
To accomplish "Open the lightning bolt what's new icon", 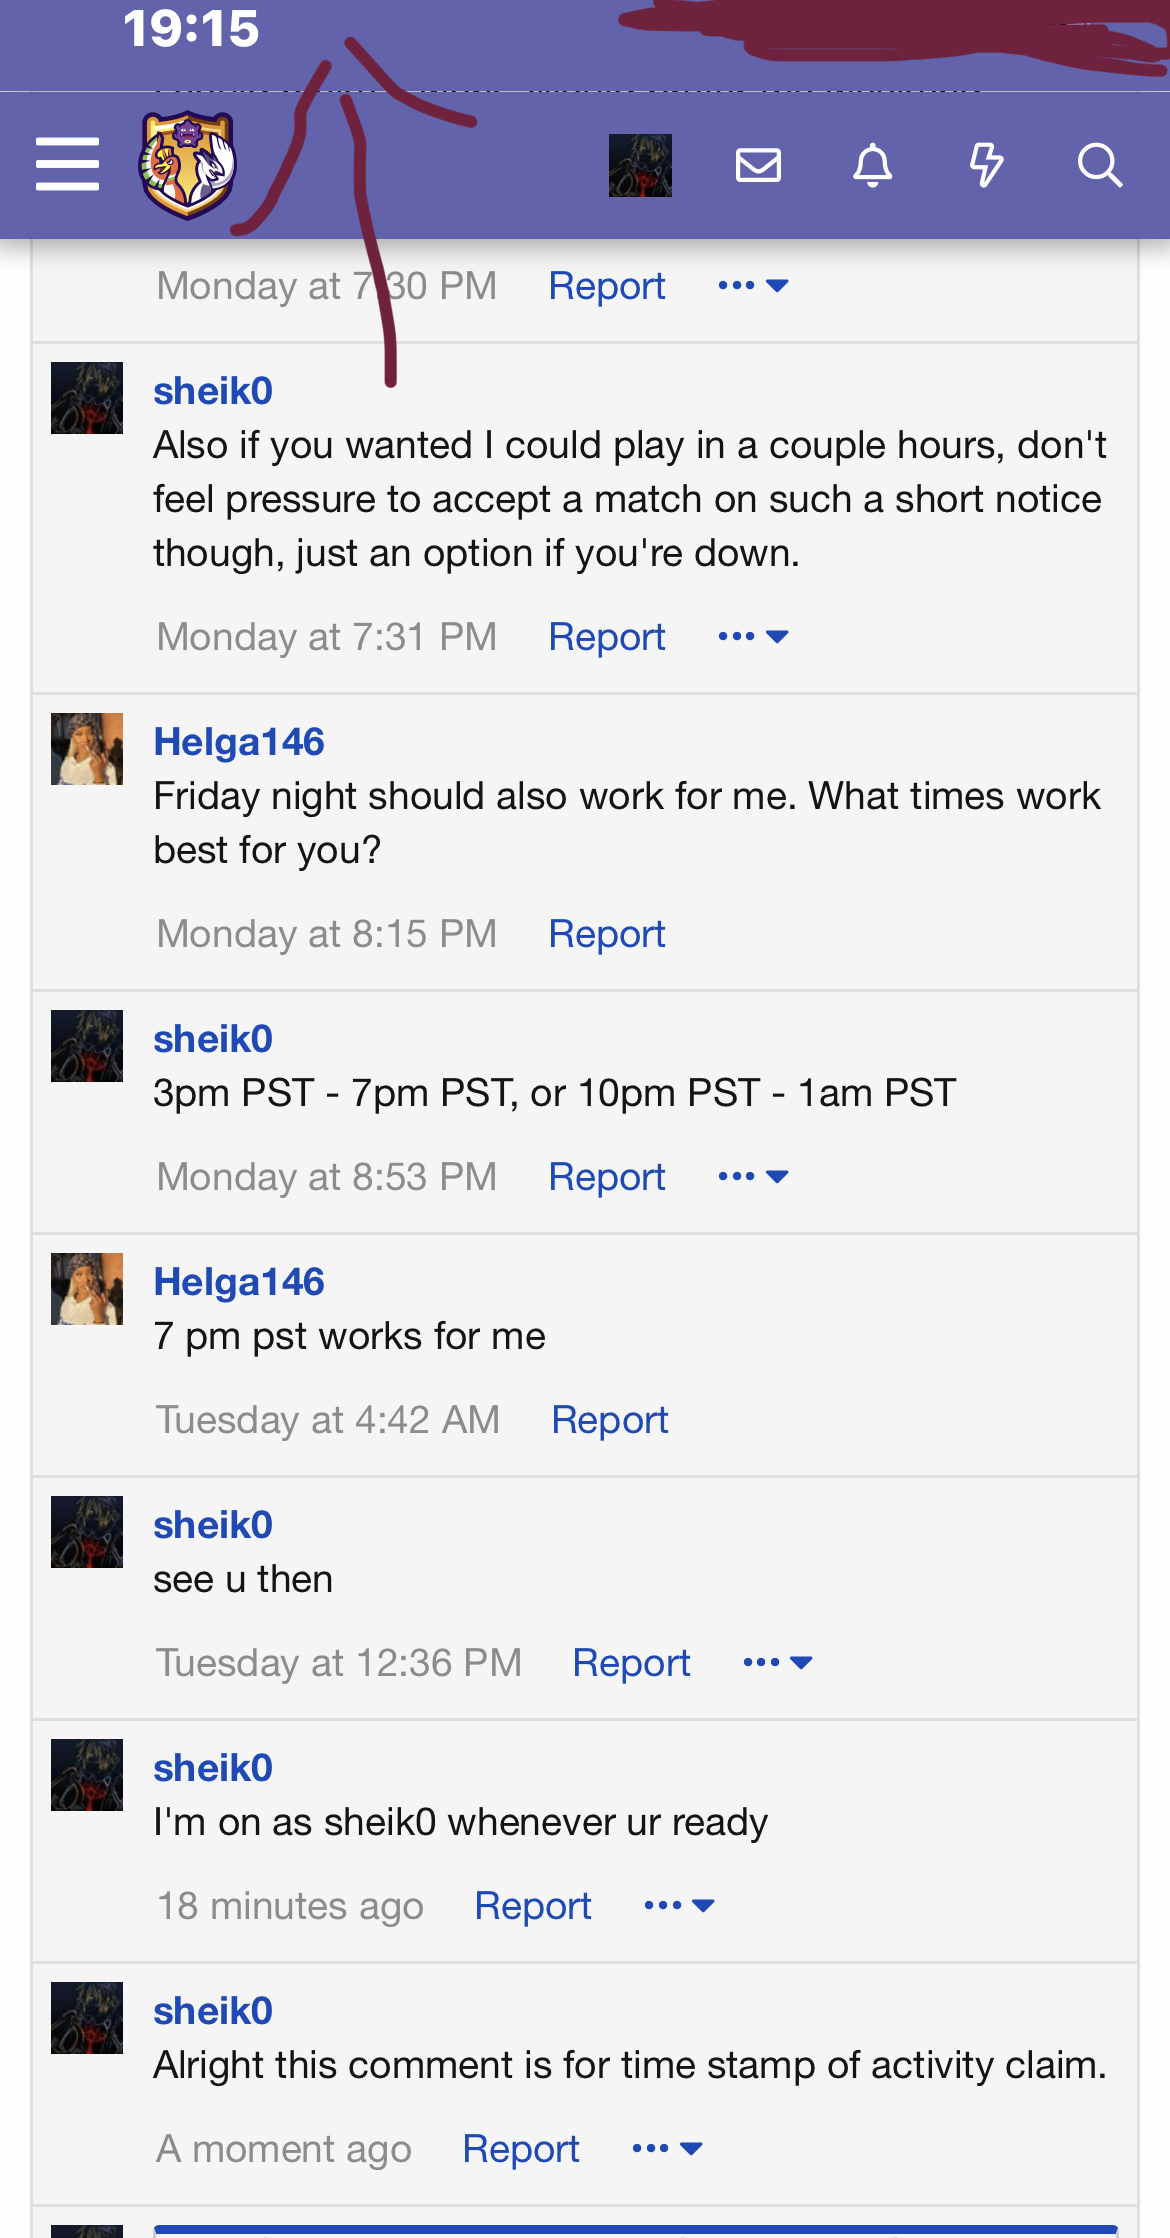I will [x=986, y=165].
